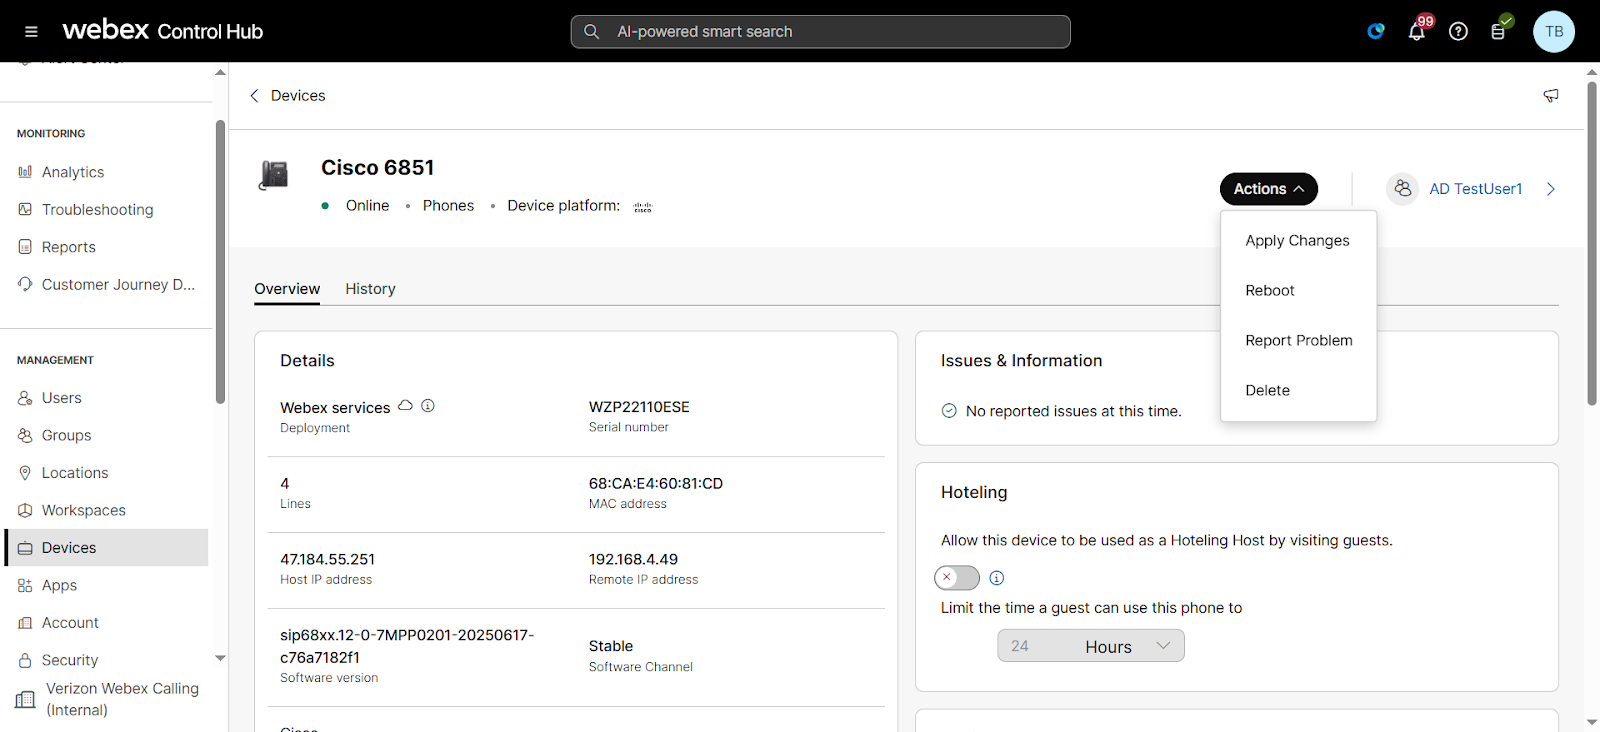
Task: Click the Reports sidebar icon
Action: tap(25, 247)
